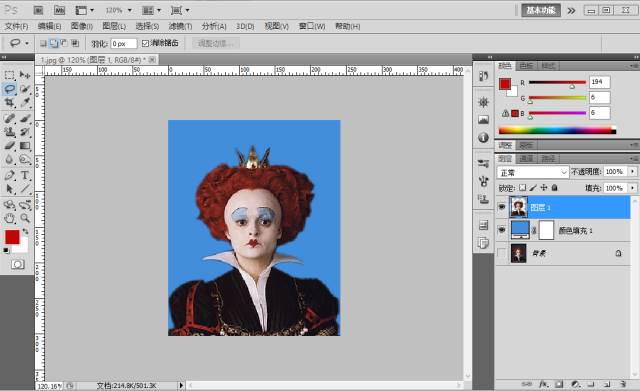Open the Info panel icon in dock
The height and width of the screenshot is (391, 640).
coord(484,138)
